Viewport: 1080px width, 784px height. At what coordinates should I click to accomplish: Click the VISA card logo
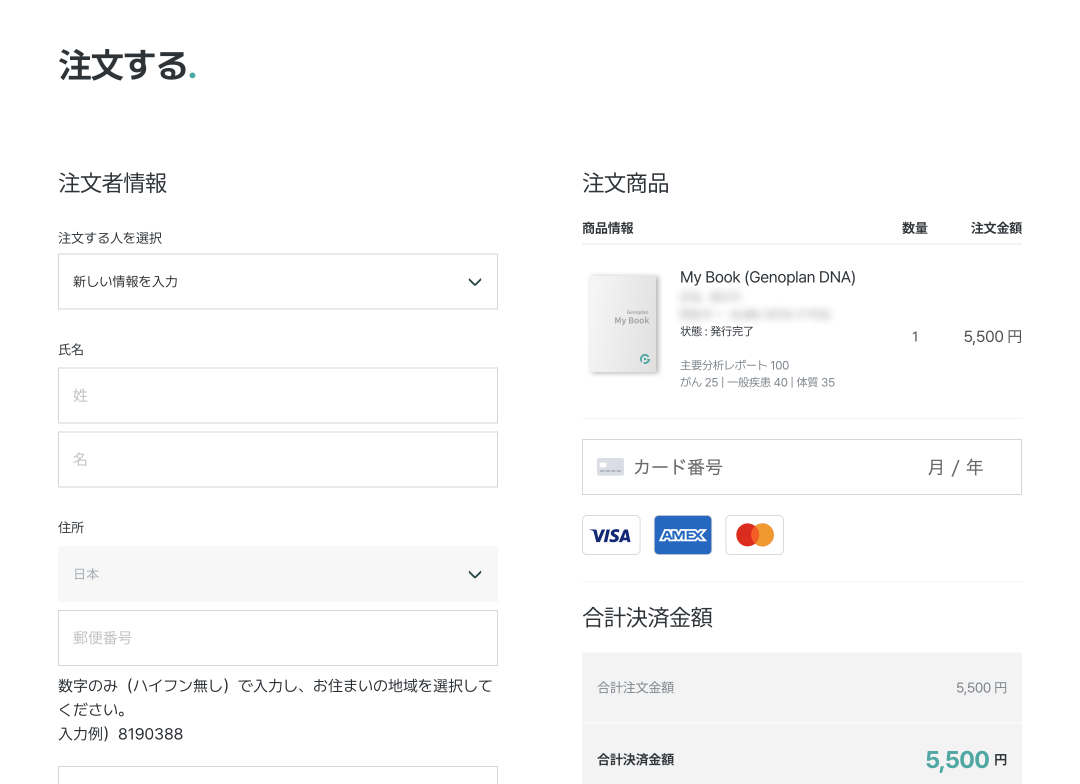click(x=611, y=535)
